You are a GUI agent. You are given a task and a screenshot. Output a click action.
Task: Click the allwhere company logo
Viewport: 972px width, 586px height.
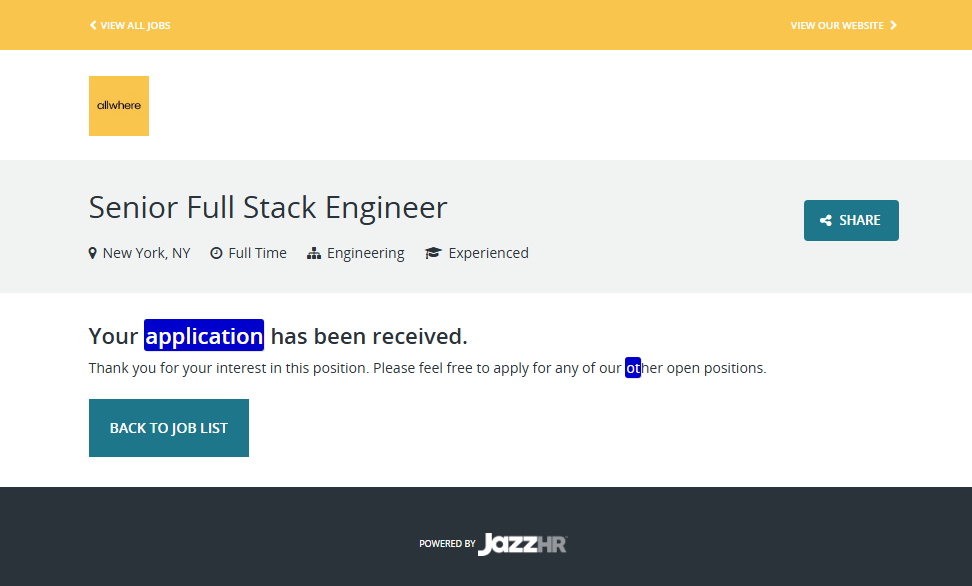[x=119, y=106]
